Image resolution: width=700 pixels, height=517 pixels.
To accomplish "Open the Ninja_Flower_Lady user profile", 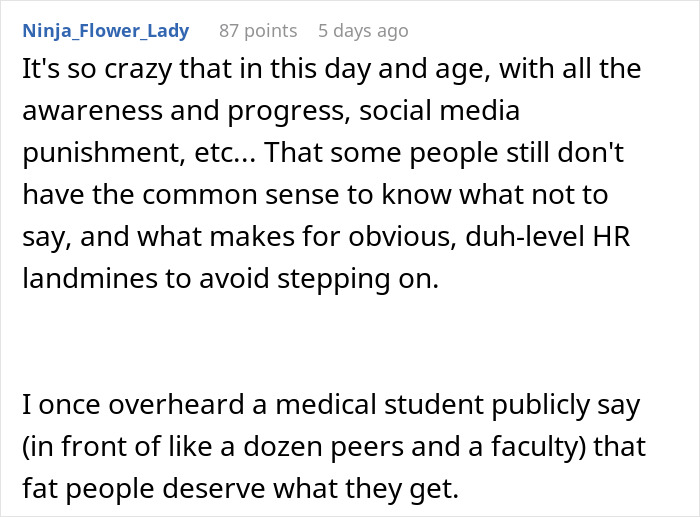I will point(106,31).
